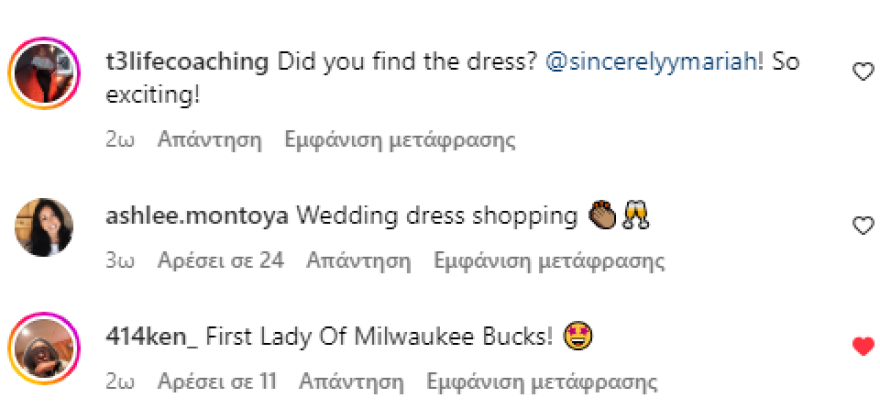Show translation for ashlee.montoya's comment

549,262
